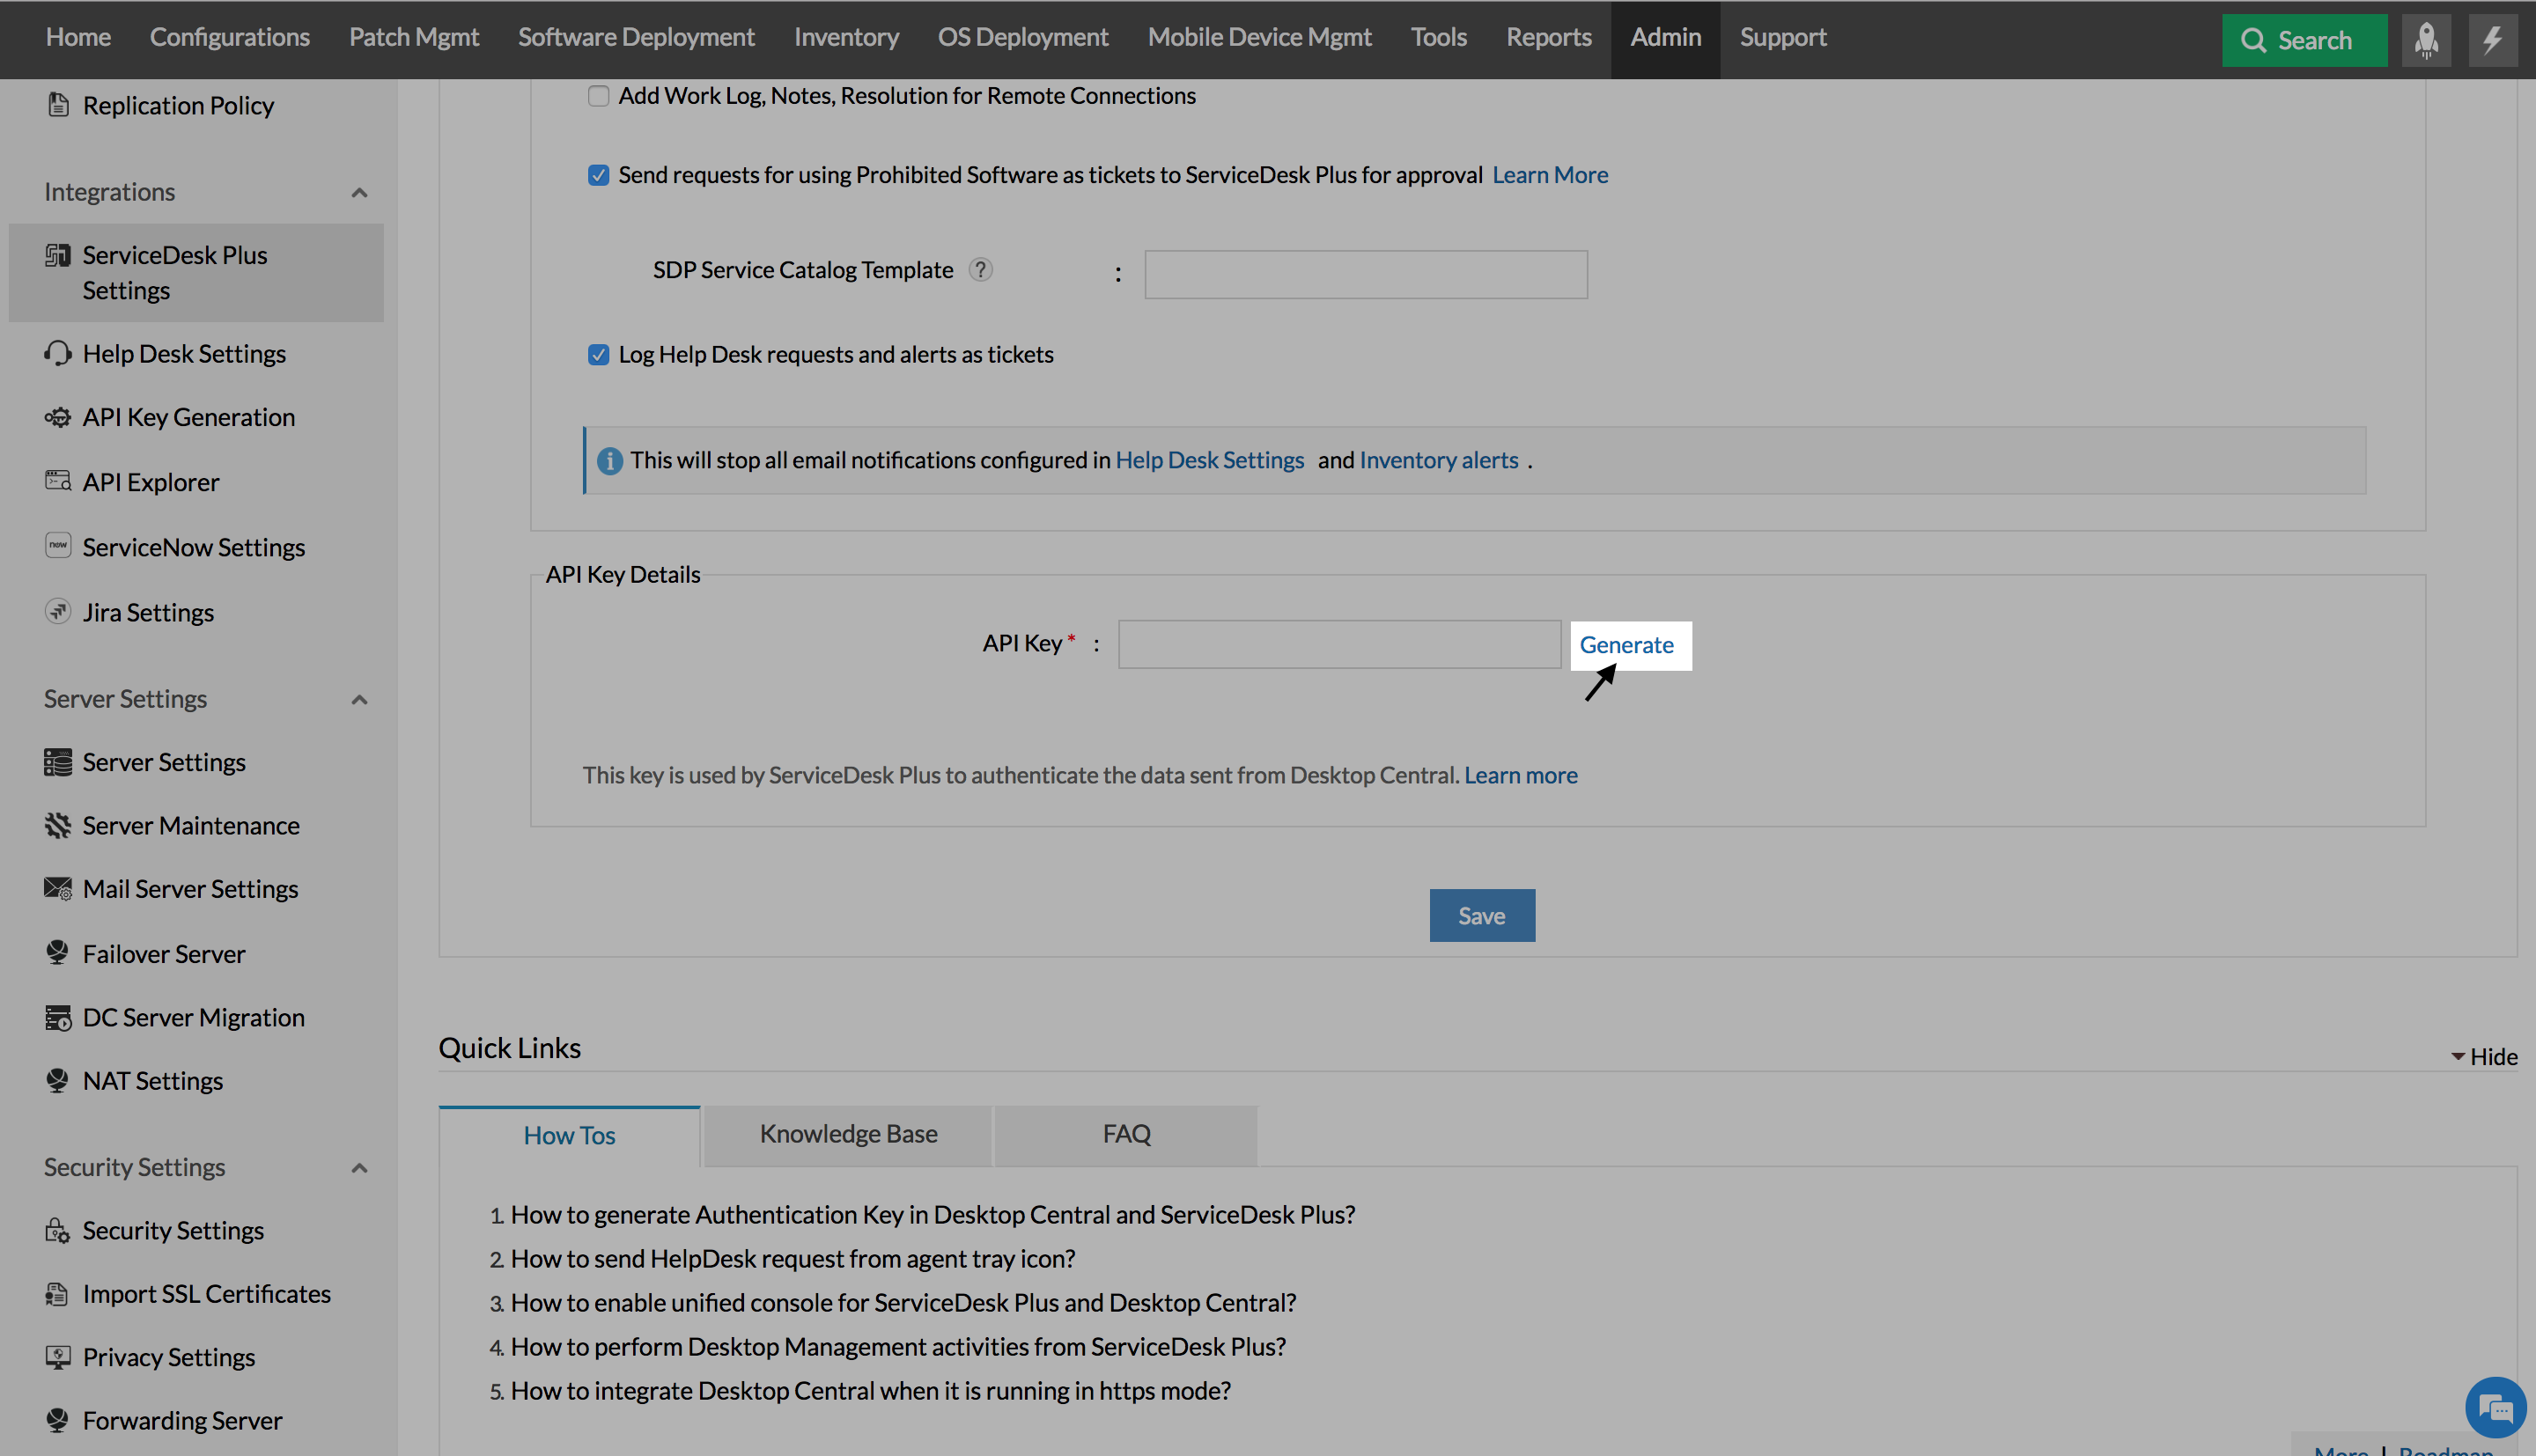The width and height of the screenshot is (2536, 1456).
Task: Uncheck Send requests for Prohibited Software checkbox
Action: [x=598, y=176]
